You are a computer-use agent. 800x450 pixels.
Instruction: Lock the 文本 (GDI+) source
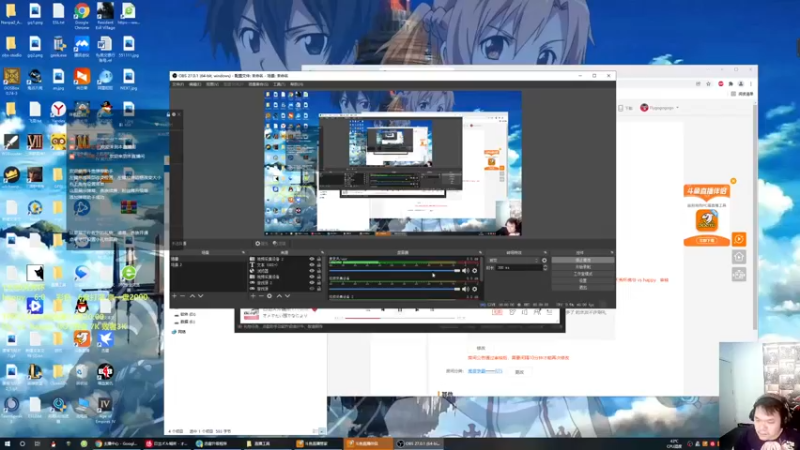pyautogui.click(x=319, y=265)
